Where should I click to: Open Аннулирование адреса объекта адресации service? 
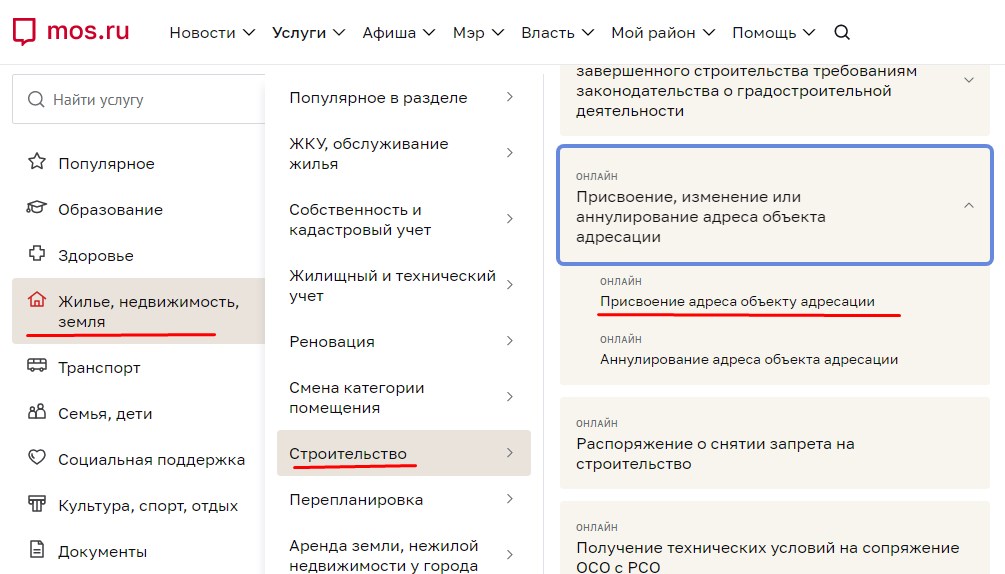pos(749,359)
